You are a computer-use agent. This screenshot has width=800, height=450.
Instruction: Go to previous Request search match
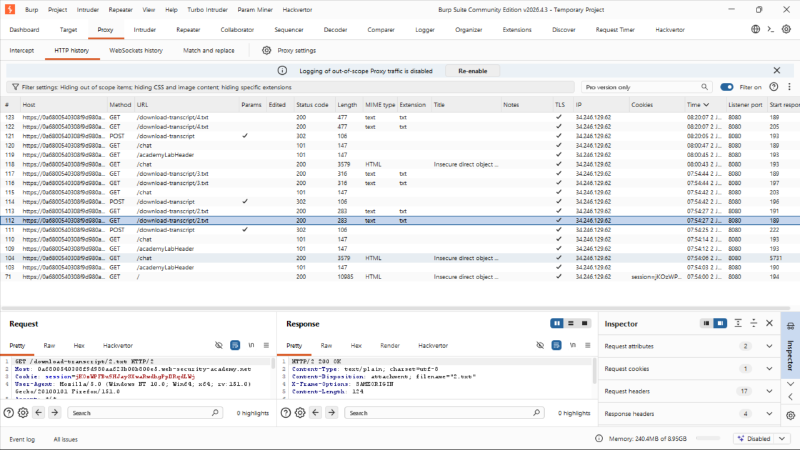coord(39,413)
